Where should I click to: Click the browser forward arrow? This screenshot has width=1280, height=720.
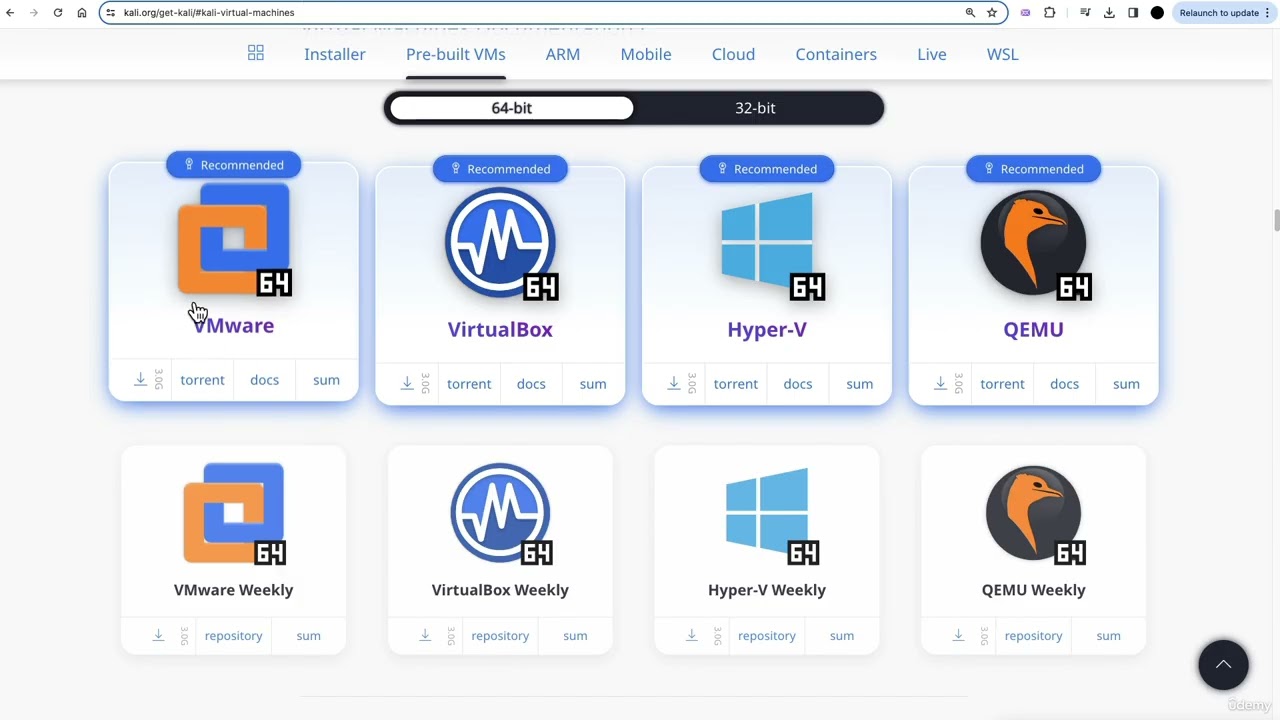pos(33,13)
